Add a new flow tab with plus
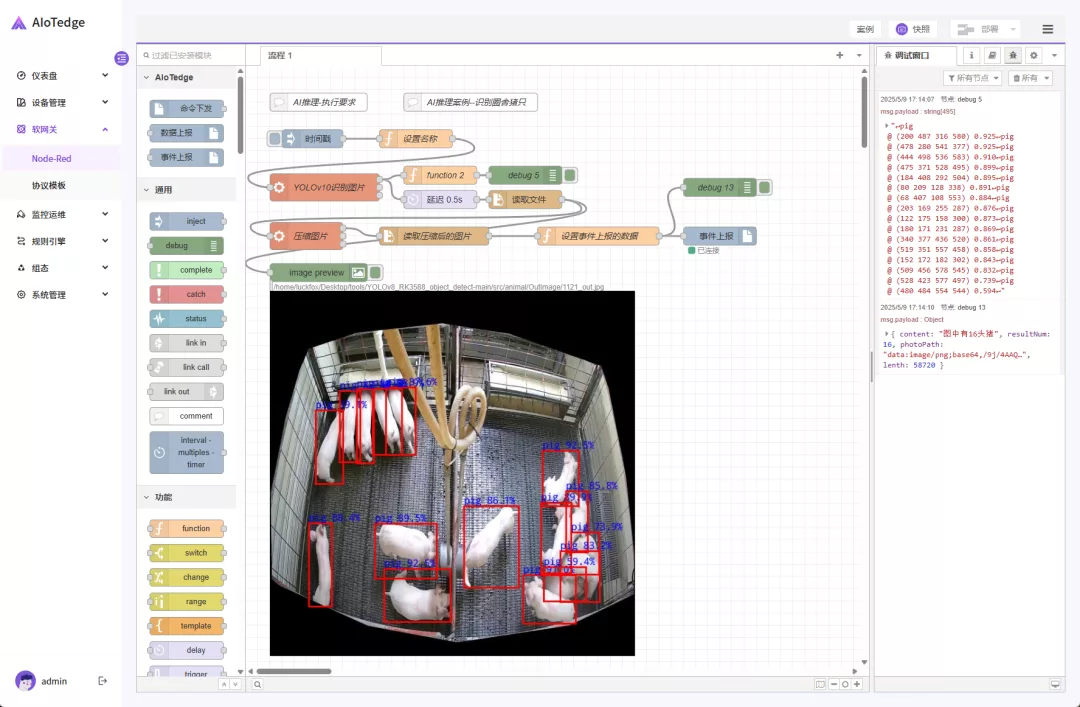Image resolution: width=1080 pixels, height=707 pixels. (x=839, y=56)
